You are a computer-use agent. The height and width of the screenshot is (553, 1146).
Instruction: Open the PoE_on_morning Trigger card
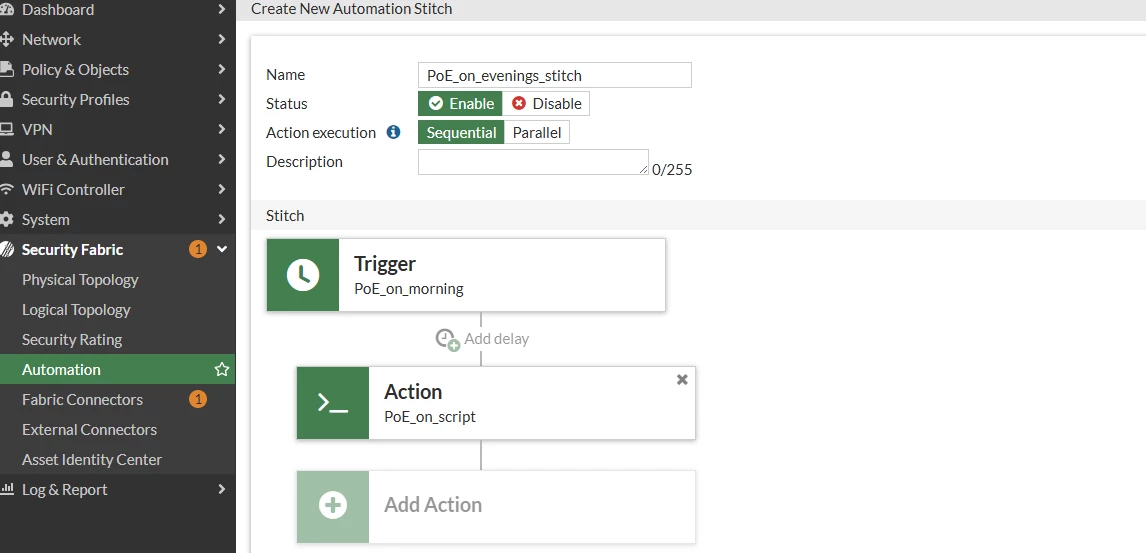coord(466,275)
